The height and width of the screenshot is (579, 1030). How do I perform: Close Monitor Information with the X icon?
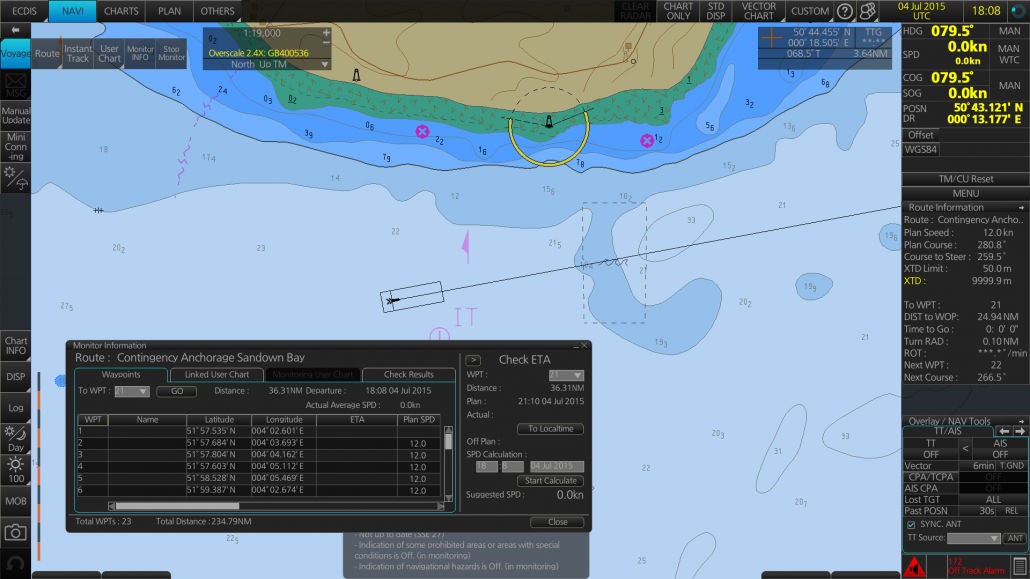point(584,346)
